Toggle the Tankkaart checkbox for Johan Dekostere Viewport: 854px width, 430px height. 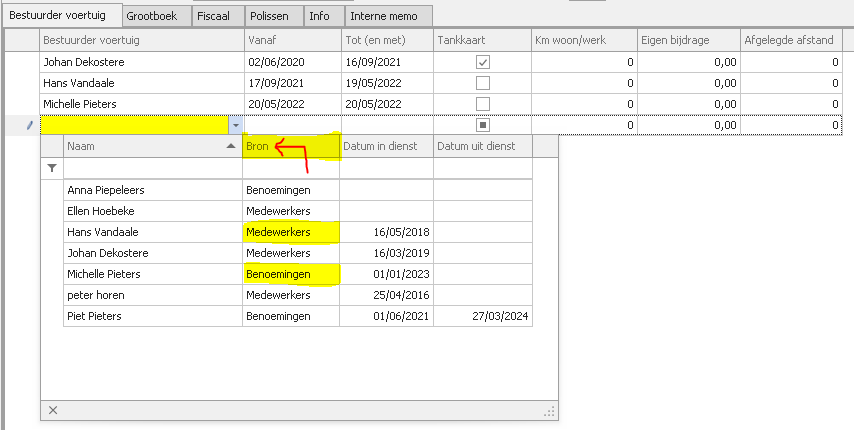tap(483, 62)
